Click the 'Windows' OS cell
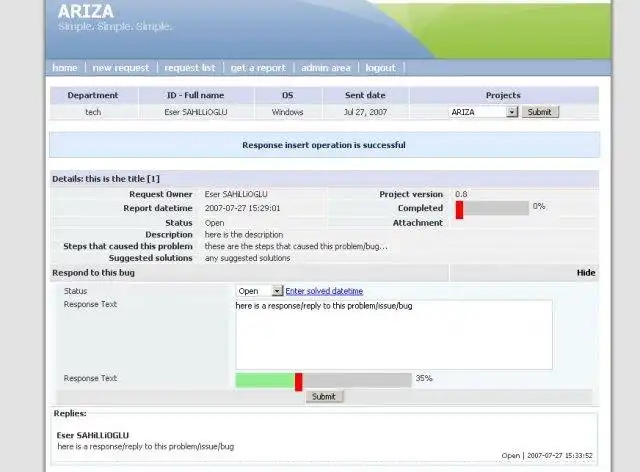 (x=288, y=112)
